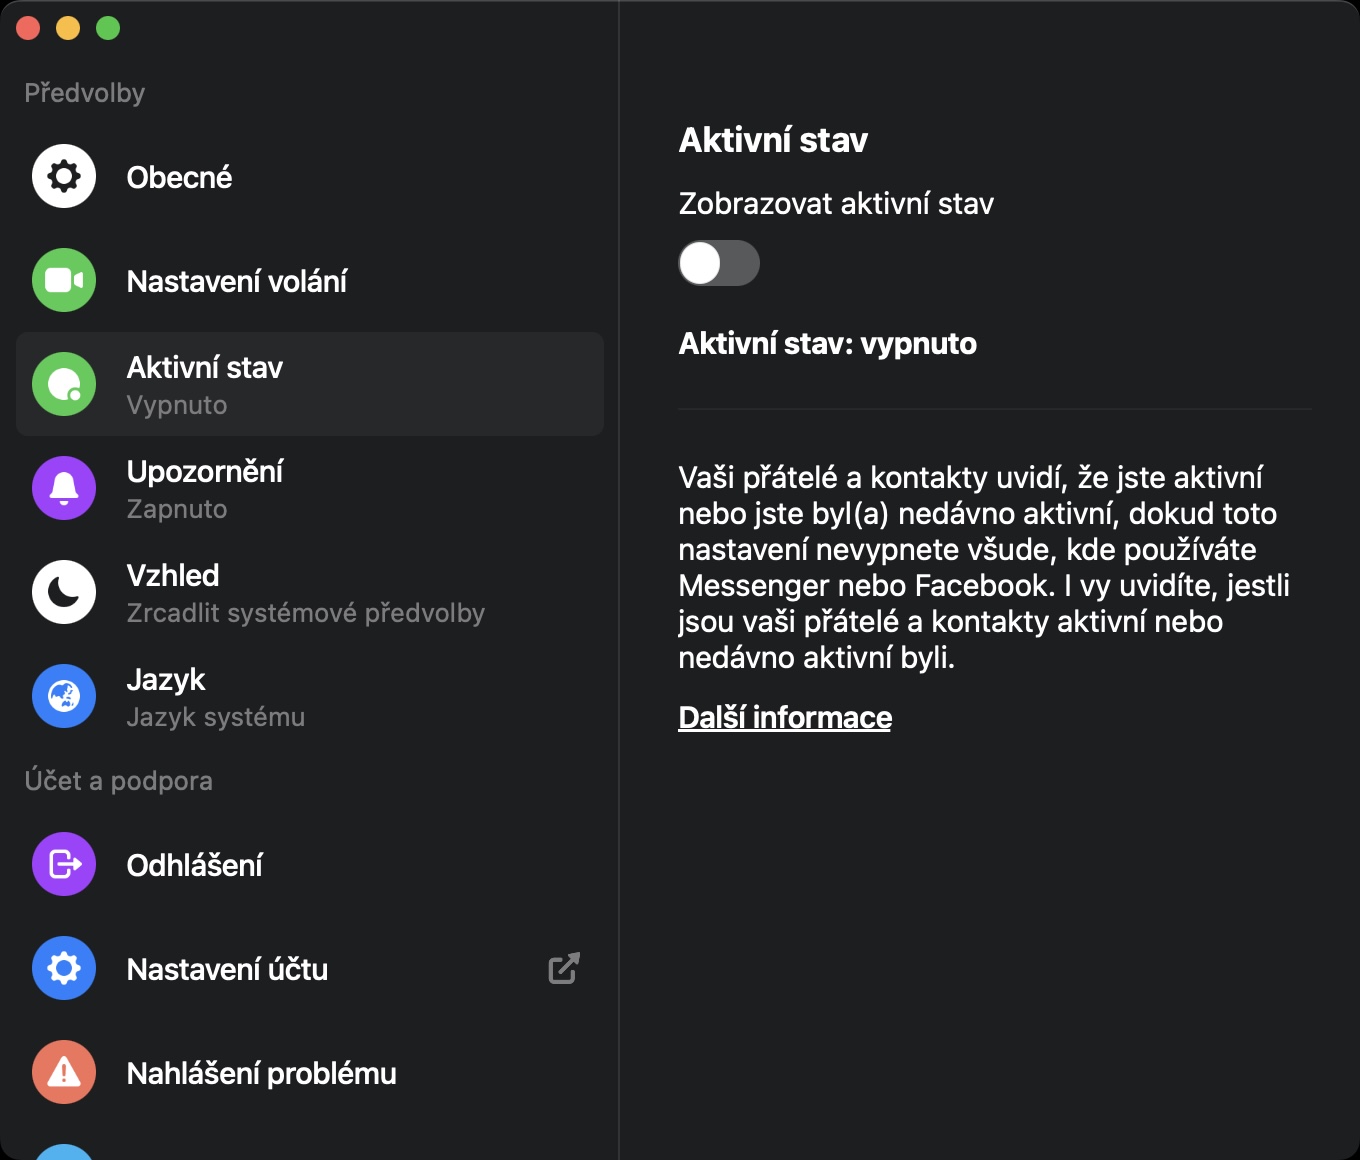Select the Jazyk settings entry
The height and width of the screenshot is (1160, 1360).
coord(166,680)
